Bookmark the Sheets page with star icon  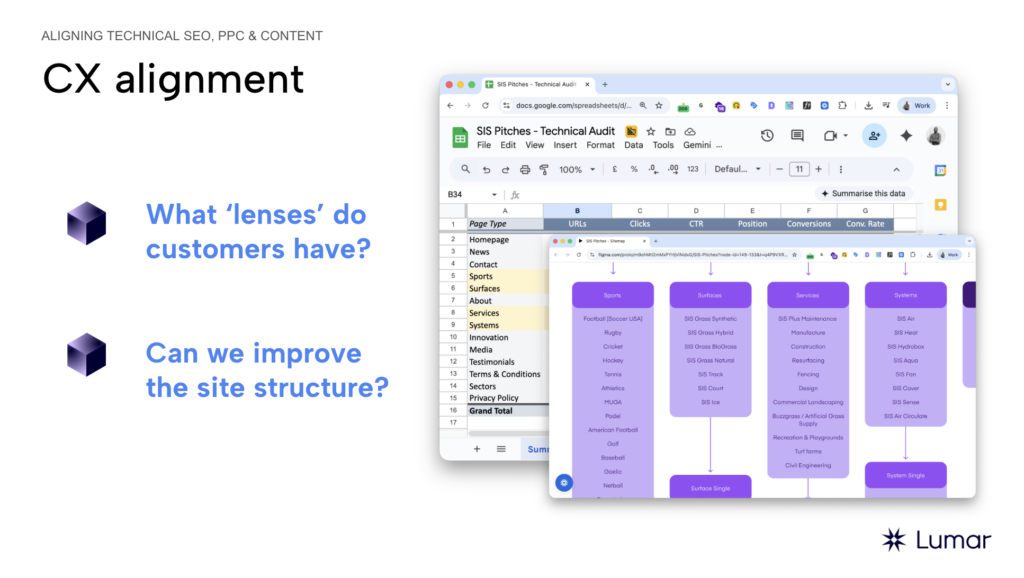659,105
